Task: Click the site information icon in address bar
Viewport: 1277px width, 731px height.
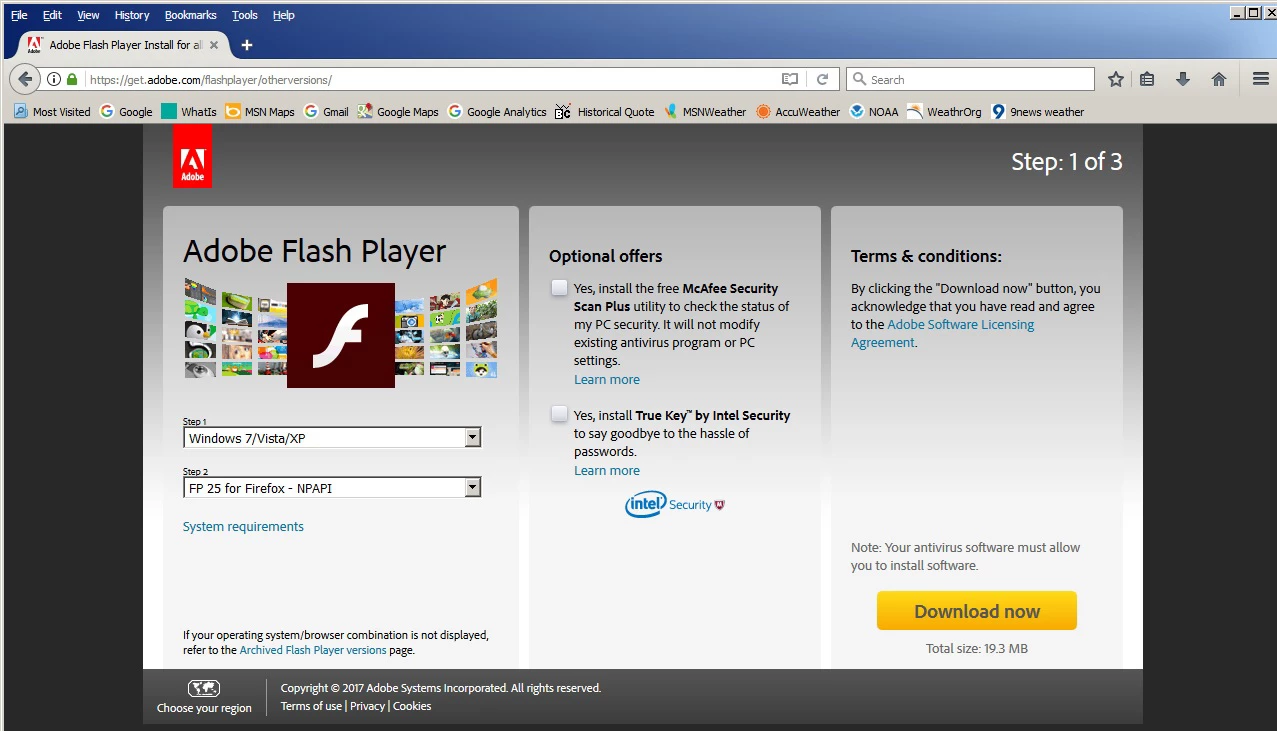Action: tap(54, 79)
